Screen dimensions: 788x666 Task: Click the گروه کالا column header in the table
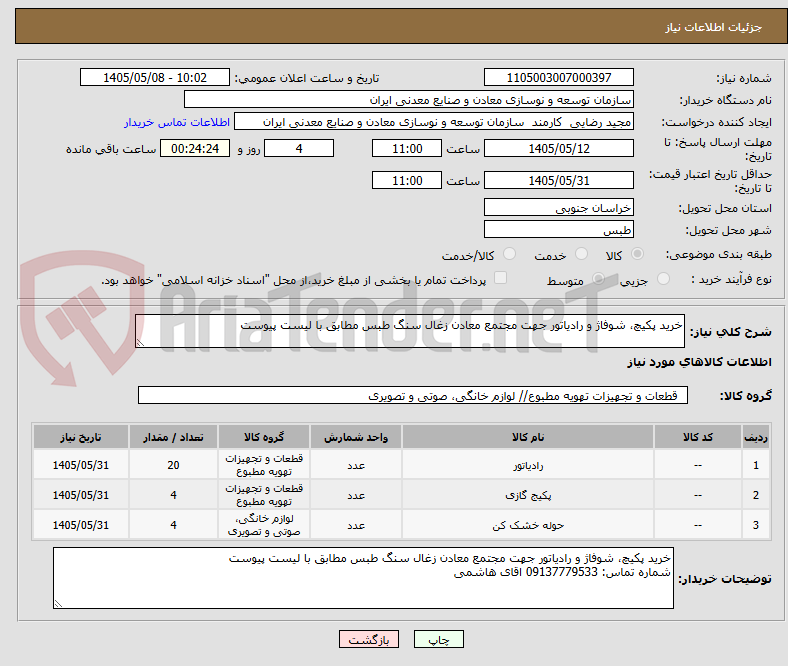264,437
